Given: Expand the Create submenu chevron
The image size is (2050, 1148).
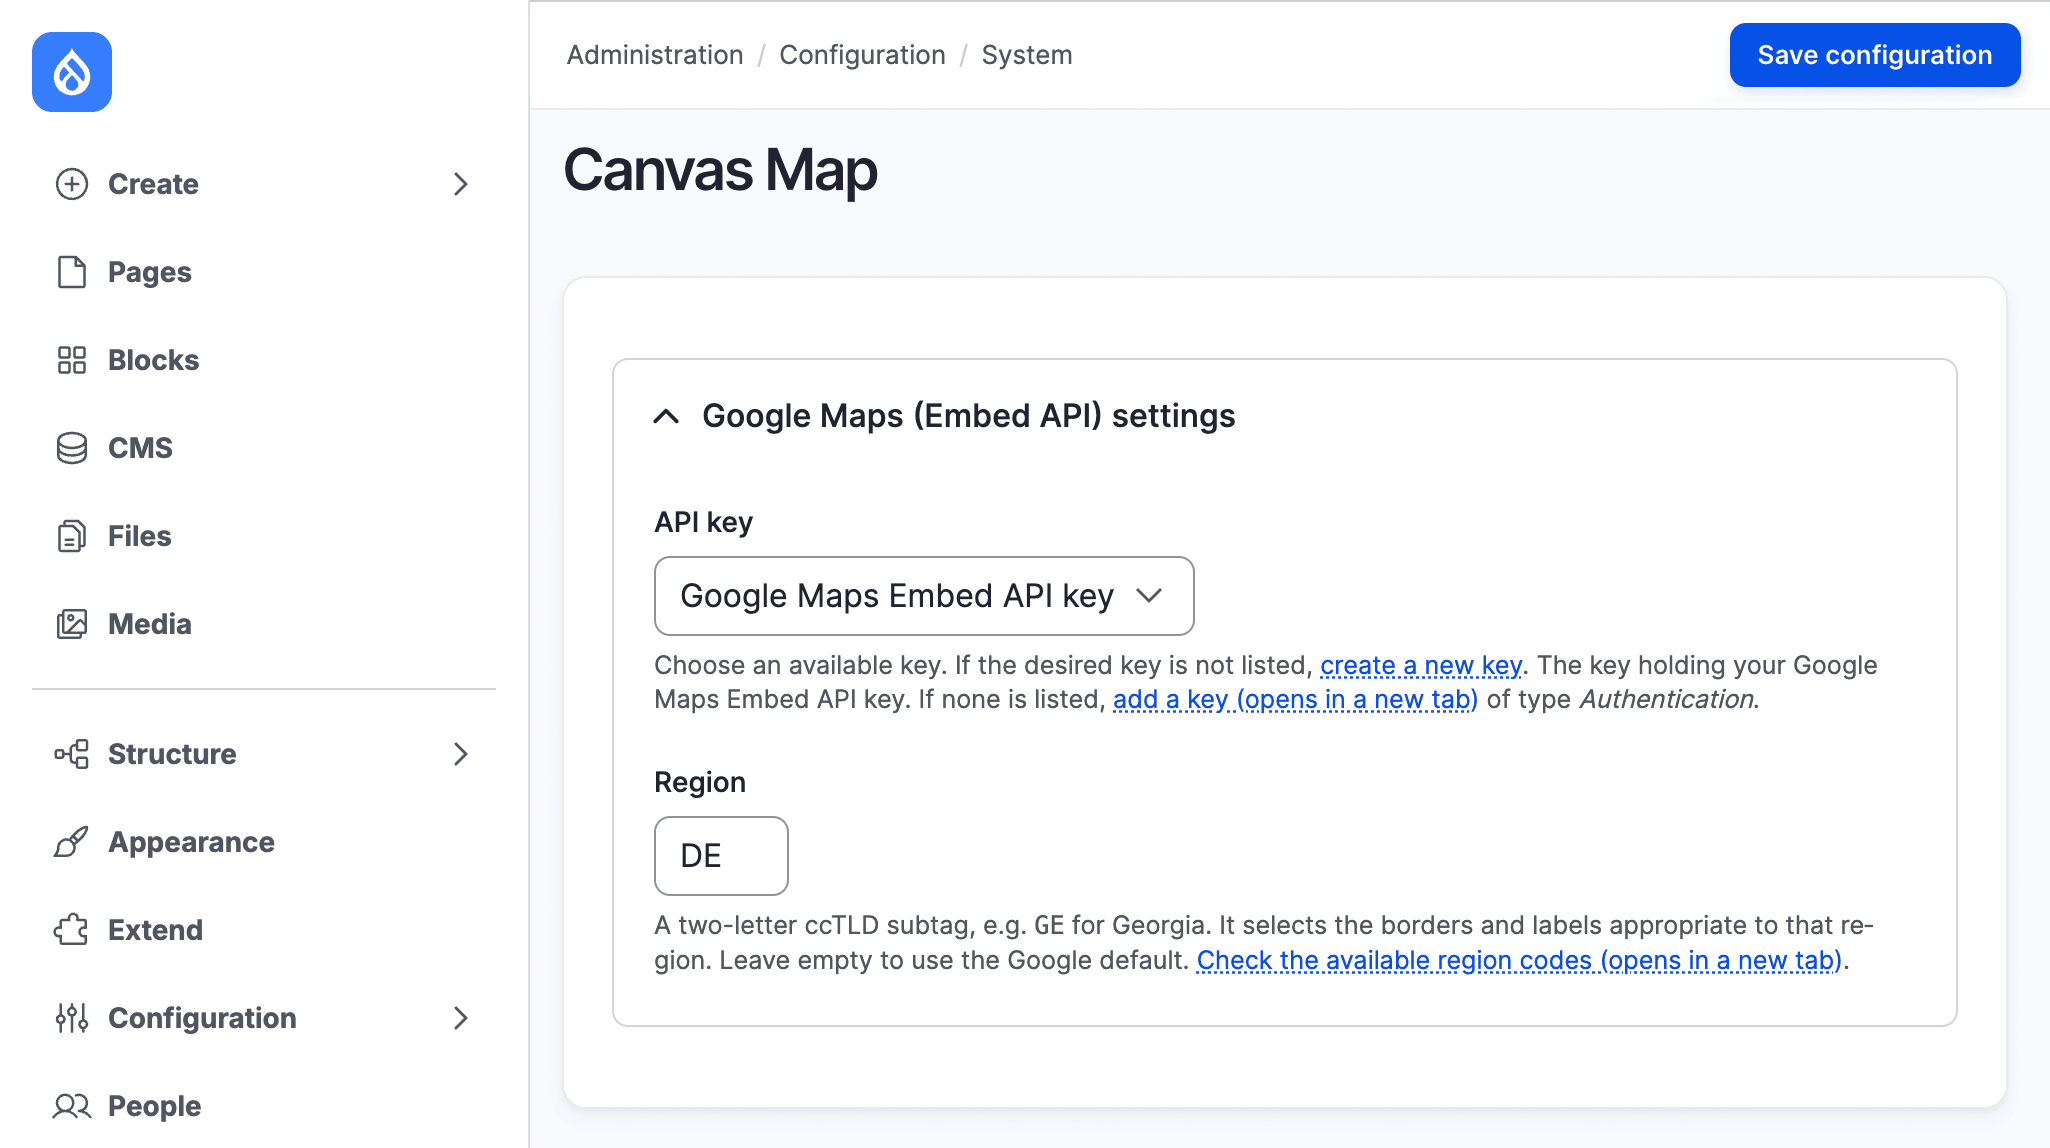Looking at the screenshot, I should (x=461, y=184).
